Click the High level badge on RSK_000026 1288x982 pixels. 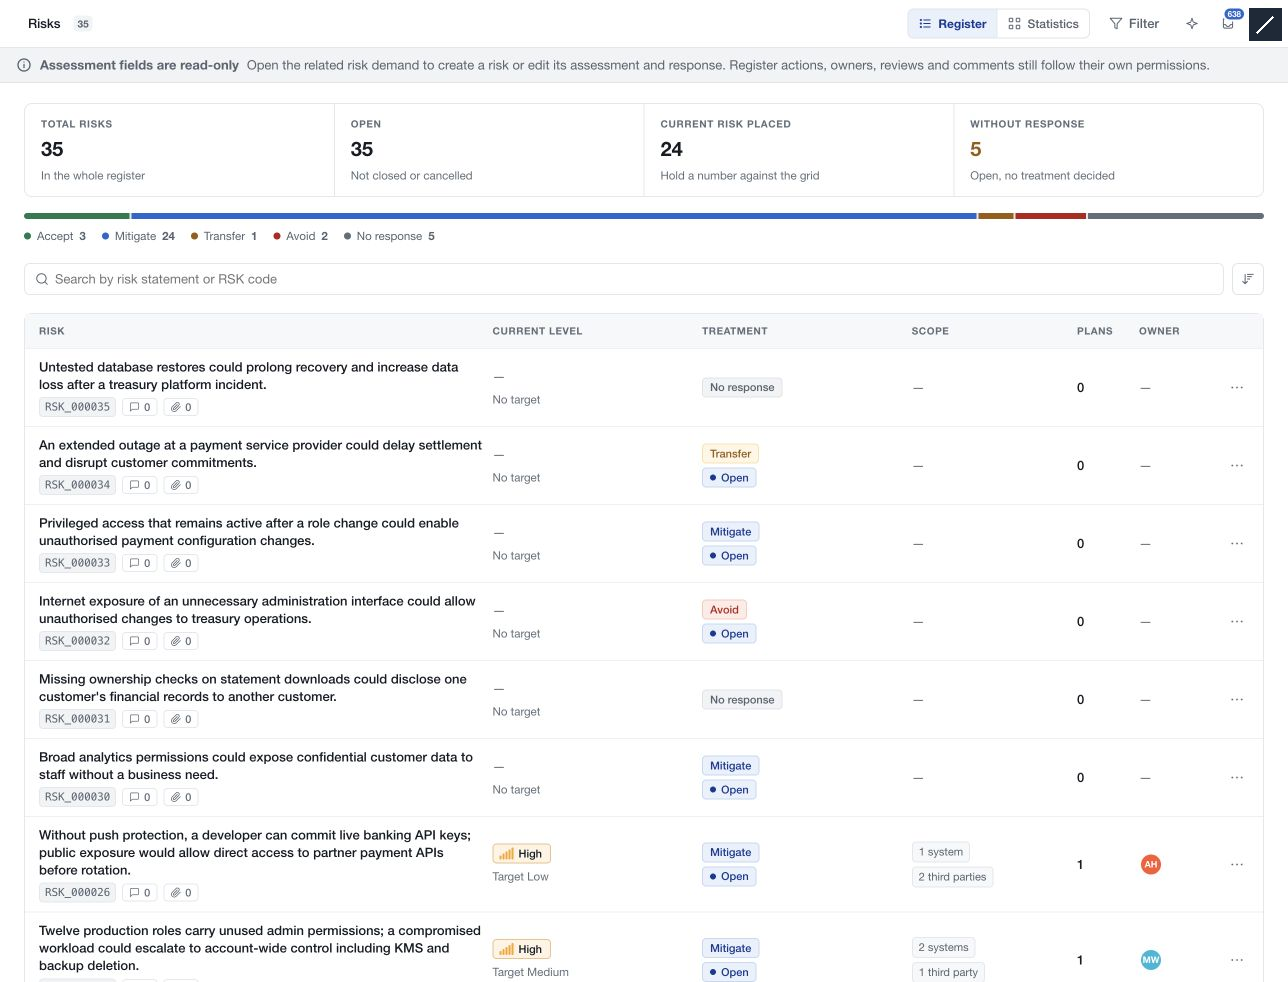click(522, 854)
